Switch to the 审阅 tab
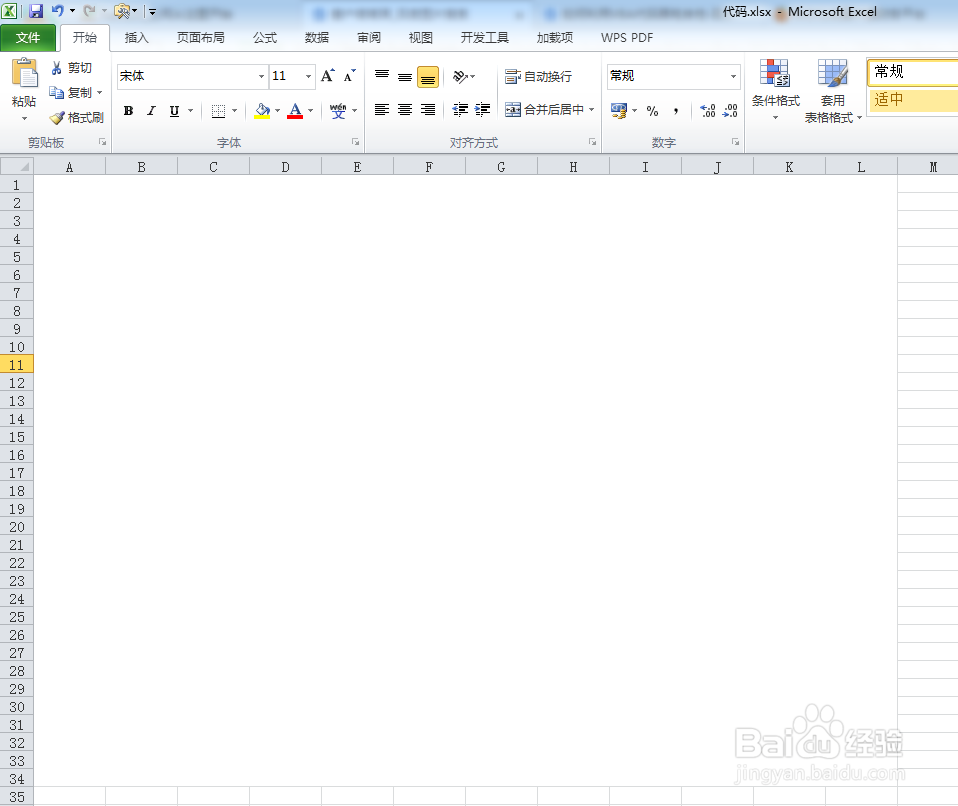This screenshot has width=958, height=806. click(x=368, y=38)
